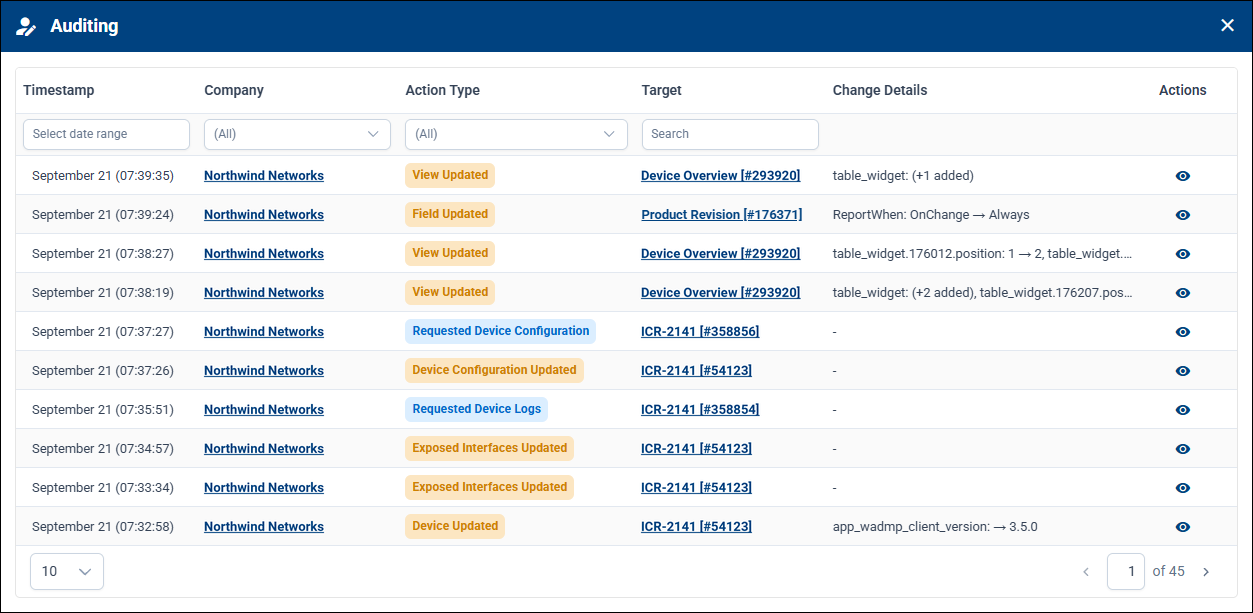
Task: Click the Field Updated badge
Action: pos(450,214)
